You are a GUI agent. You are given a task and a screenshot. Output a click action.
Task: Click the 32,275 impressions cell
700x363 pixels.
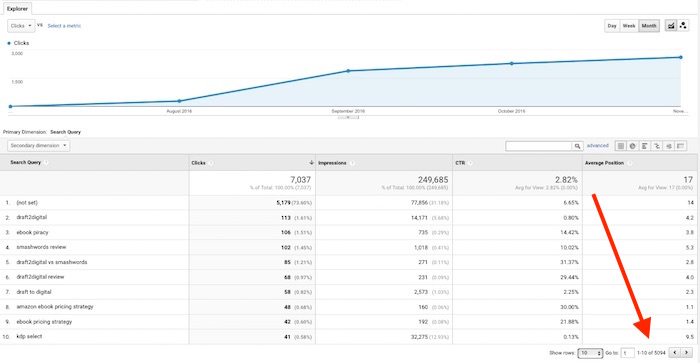pos(419,337)
